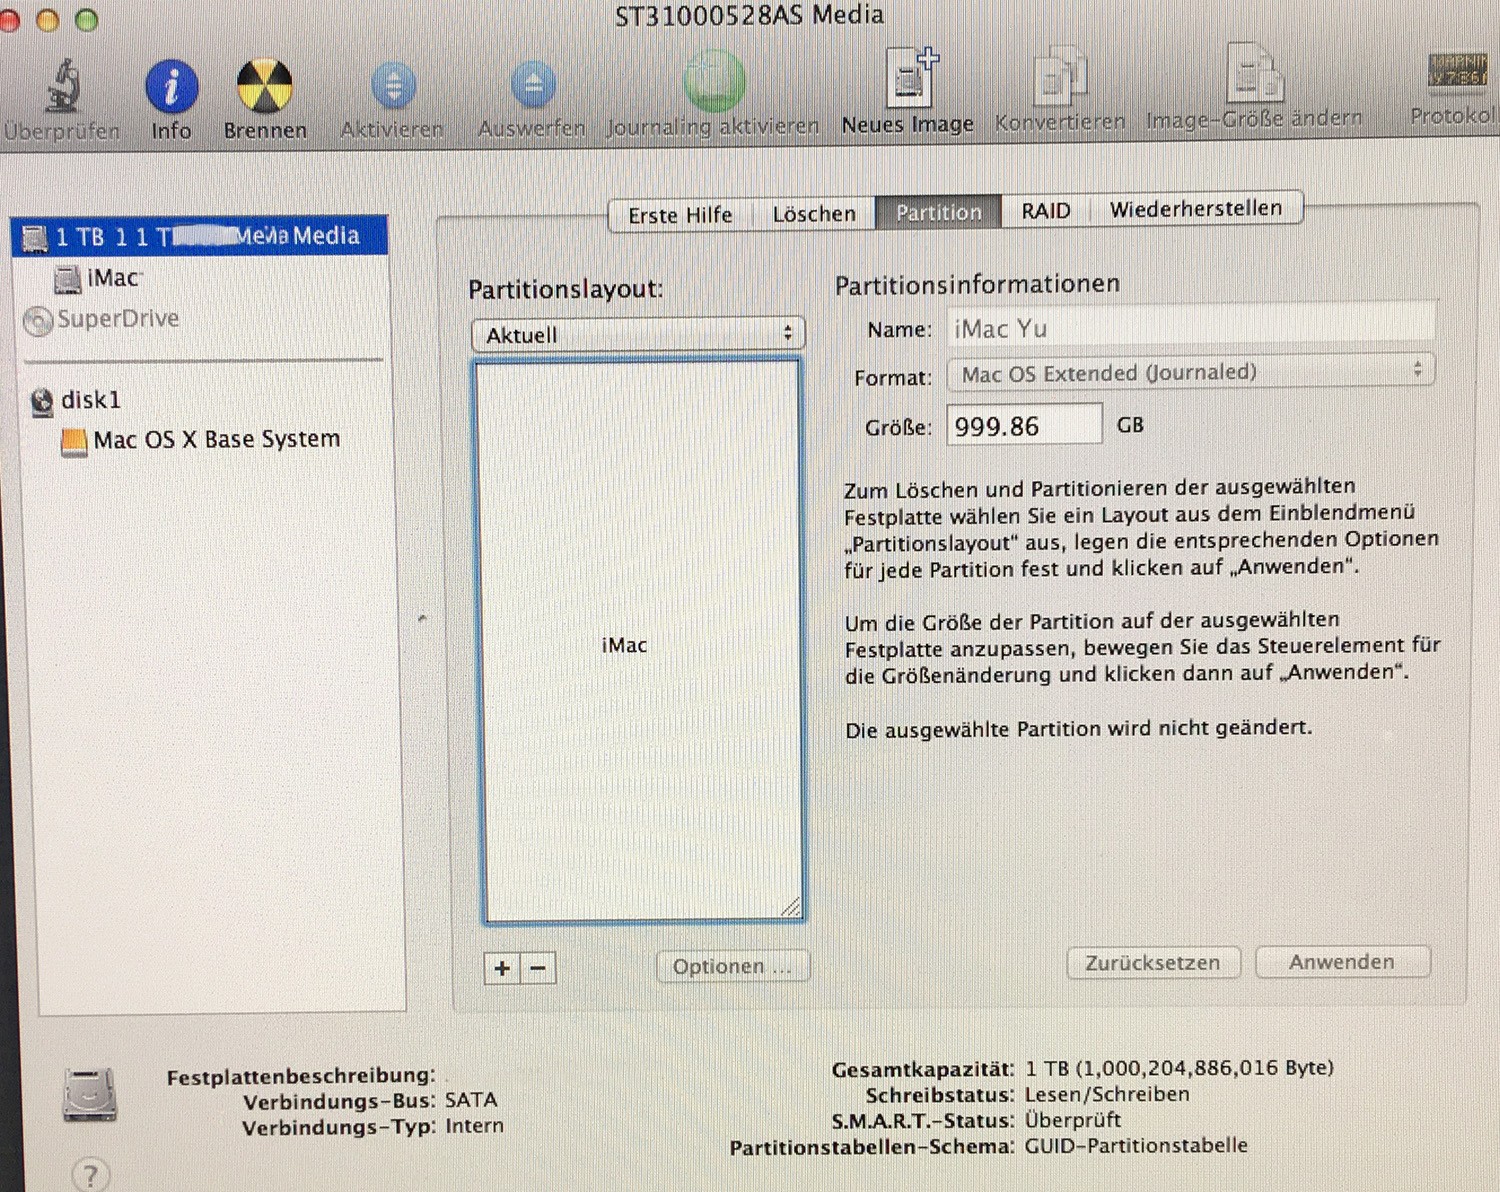
Task: Click the Überprüfen microscope icon
Action: click(x=64, y=84)
